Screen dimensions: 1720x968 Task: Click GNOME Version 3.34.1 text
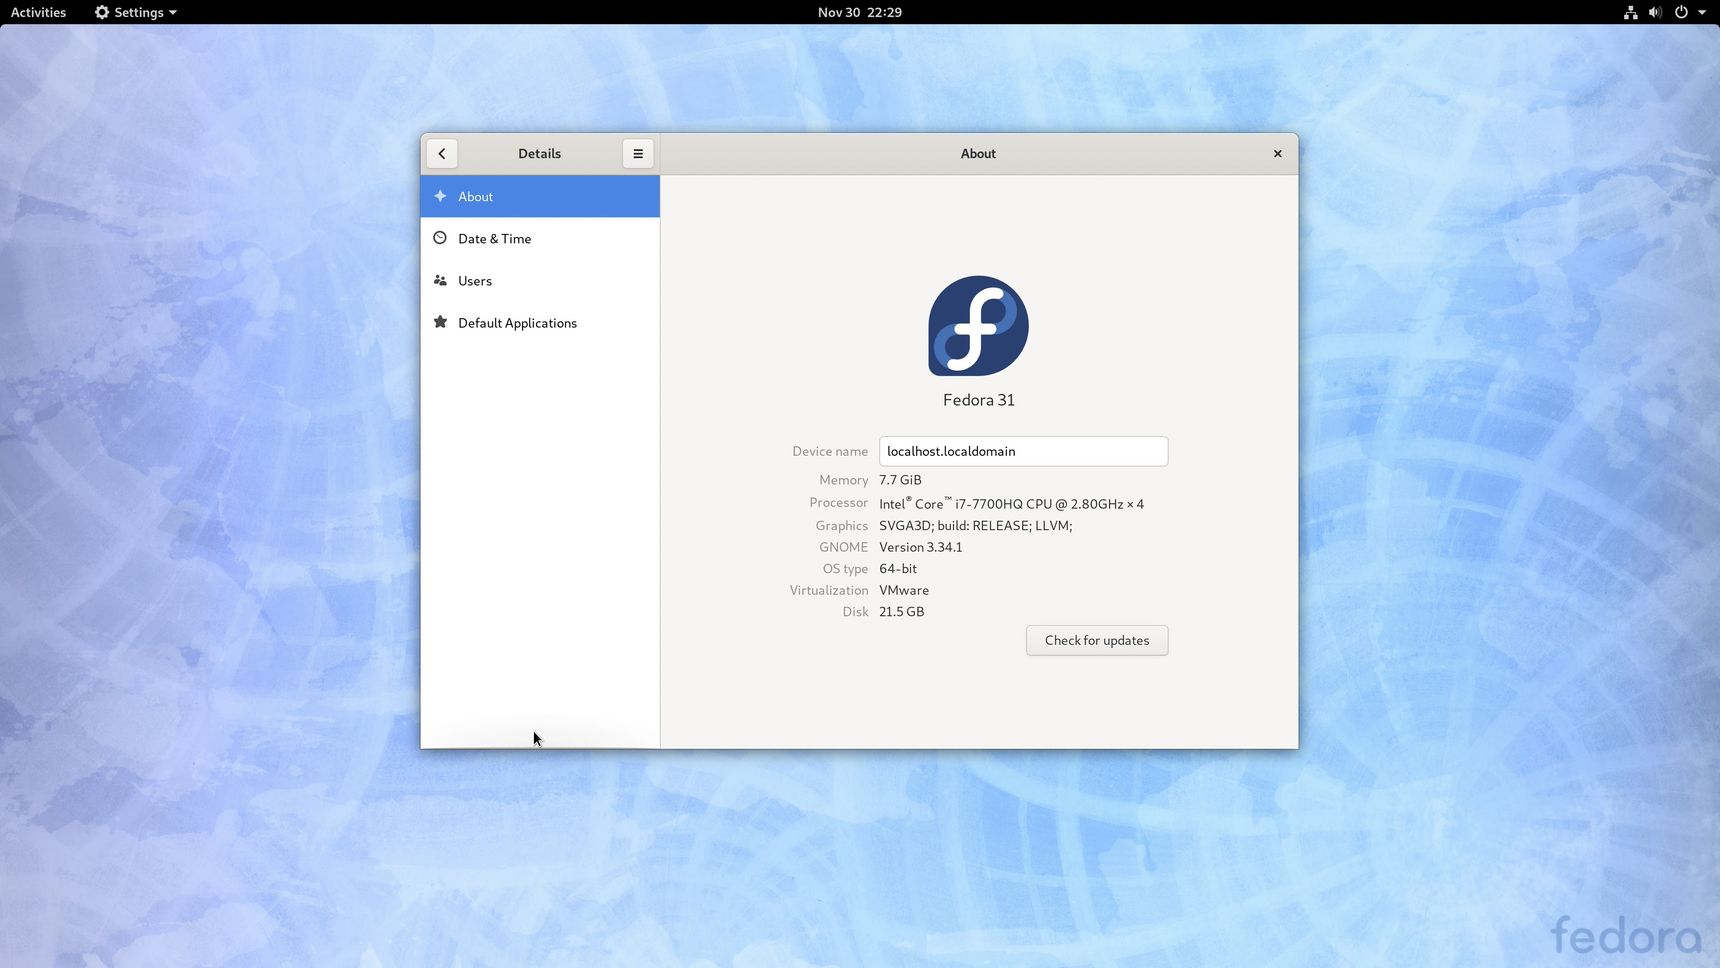921,547
